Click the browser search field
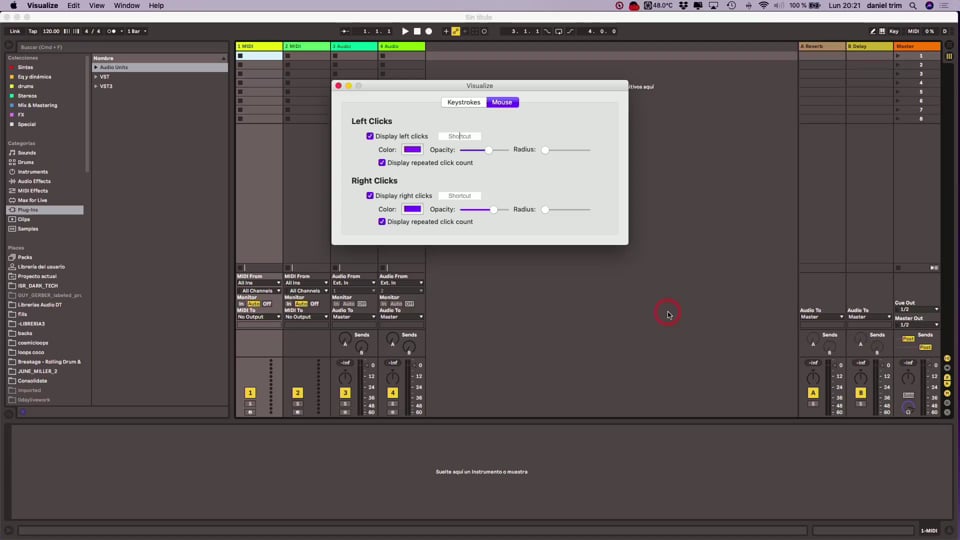Viewport: 960px width, 540px height. [x=121, y=47]
